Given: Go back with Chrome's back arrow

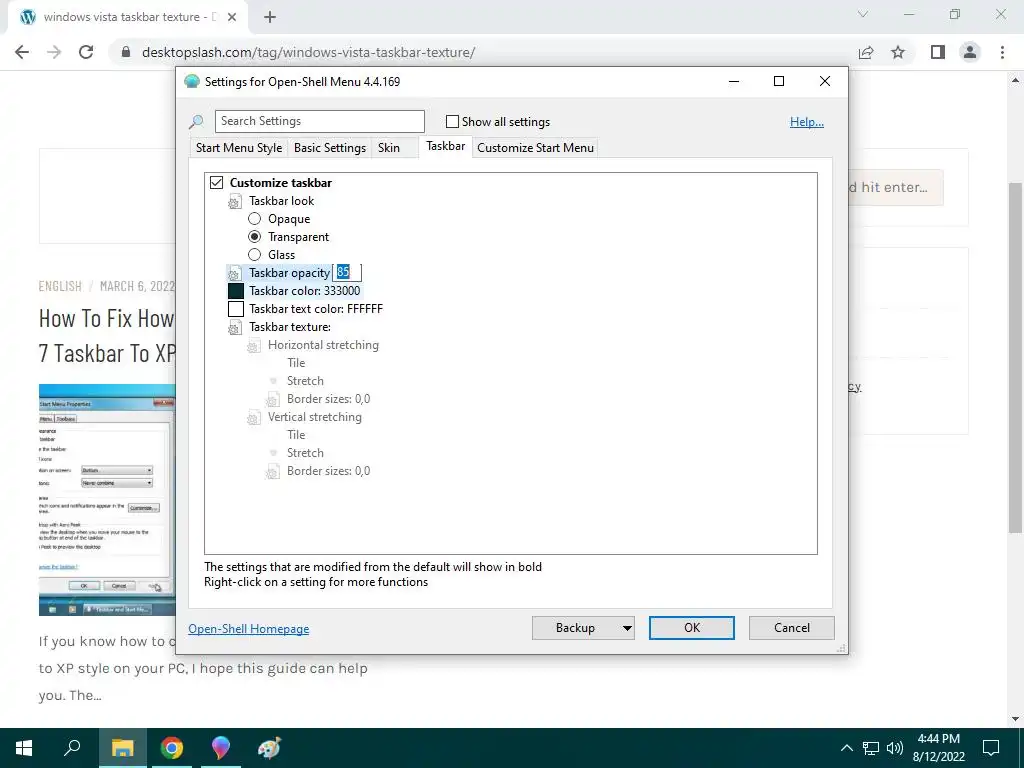Looking at the screenshot, I should pos(22,52).
